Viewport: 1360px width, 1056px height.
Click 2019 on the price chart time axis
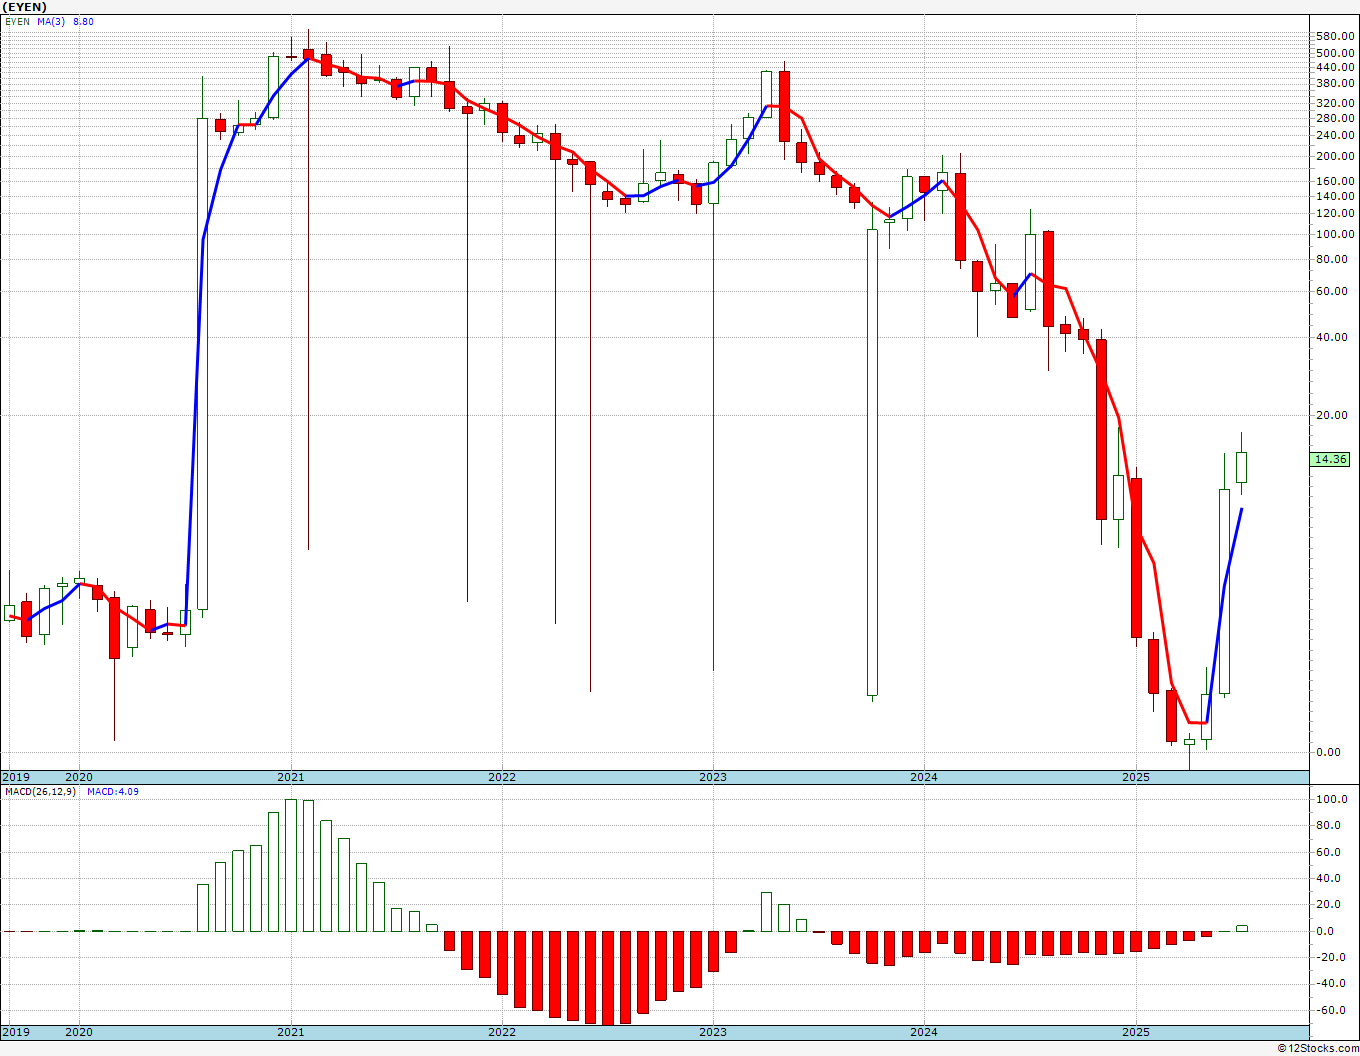click(15, 777)
